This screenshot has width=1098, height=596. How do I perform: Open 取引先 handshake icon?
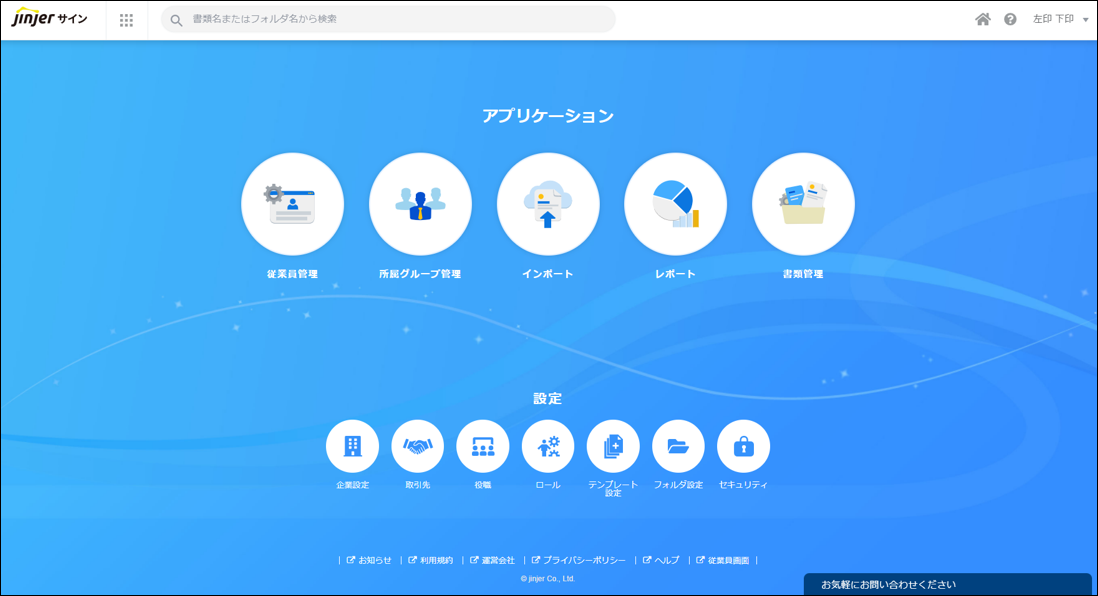pyautogui.click(x=417, y=446)
